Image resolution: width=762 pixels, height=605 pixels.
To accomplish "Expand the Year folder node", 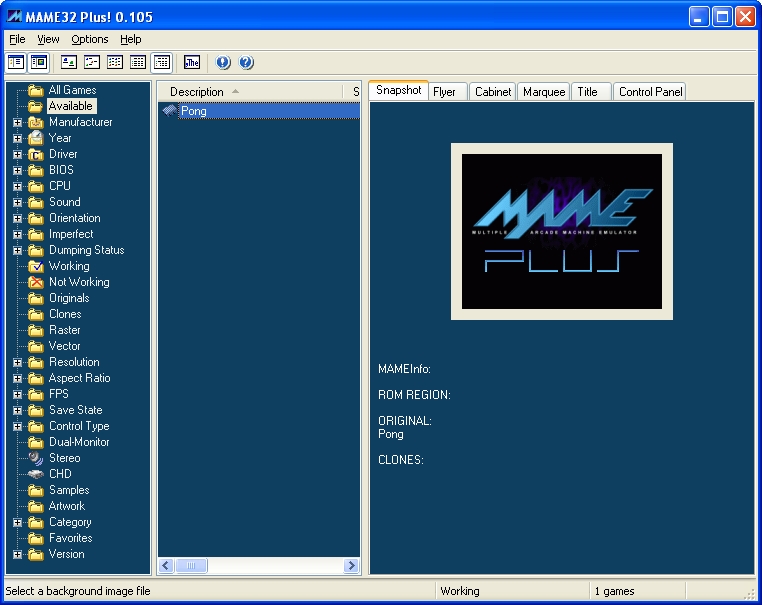I will [17, 138].
